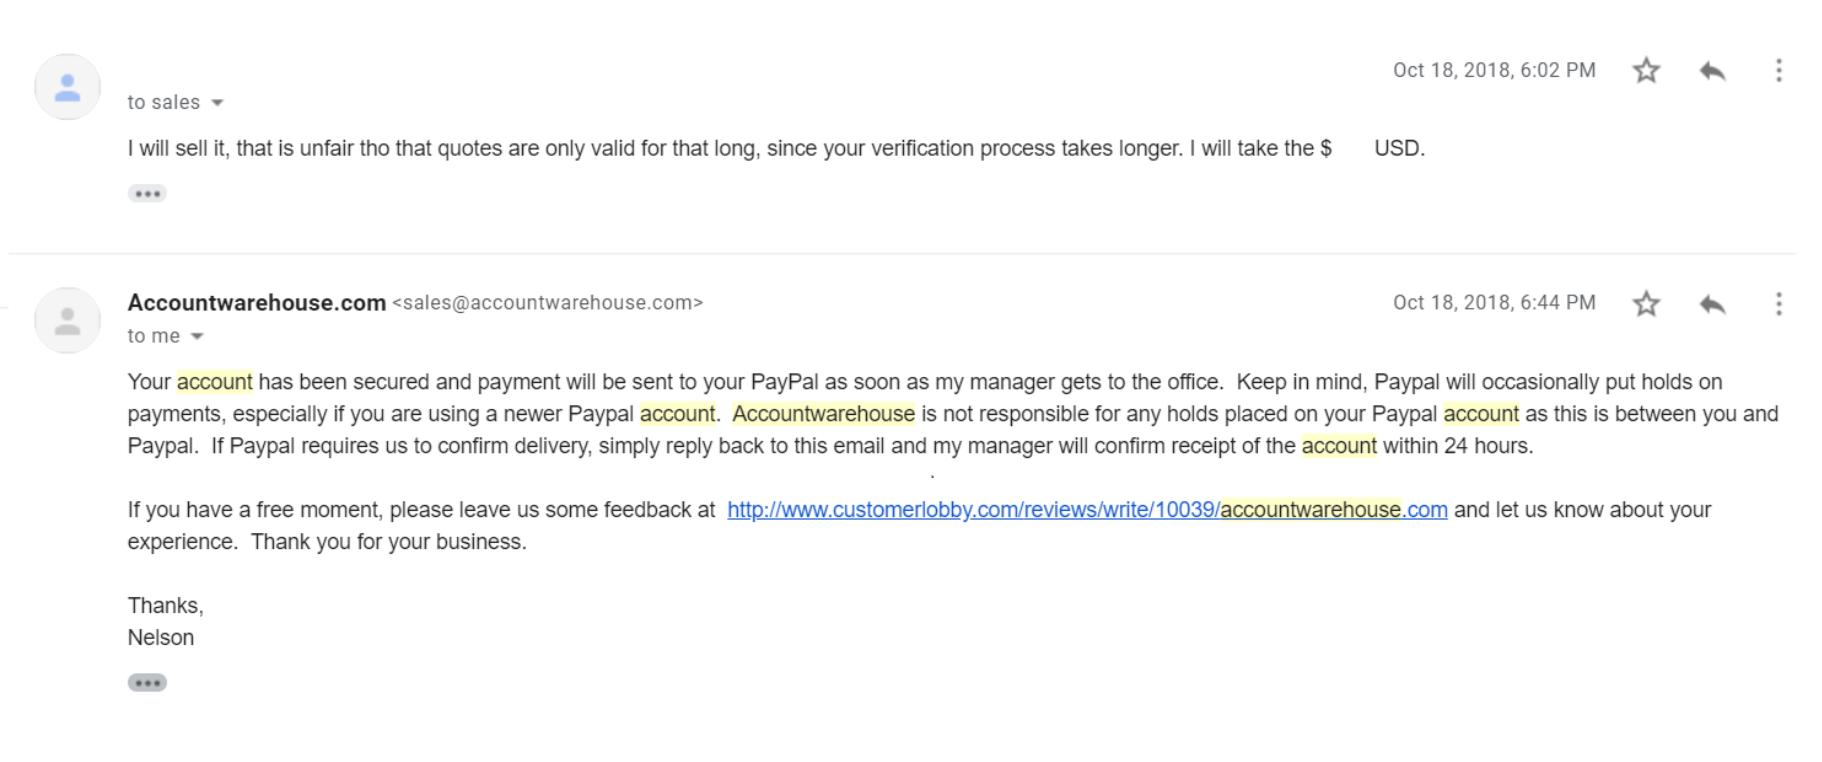Click the highlighted 'Accountwarehouse' word in body
This screenshot has width=1822, height=762.
[823, 414]
